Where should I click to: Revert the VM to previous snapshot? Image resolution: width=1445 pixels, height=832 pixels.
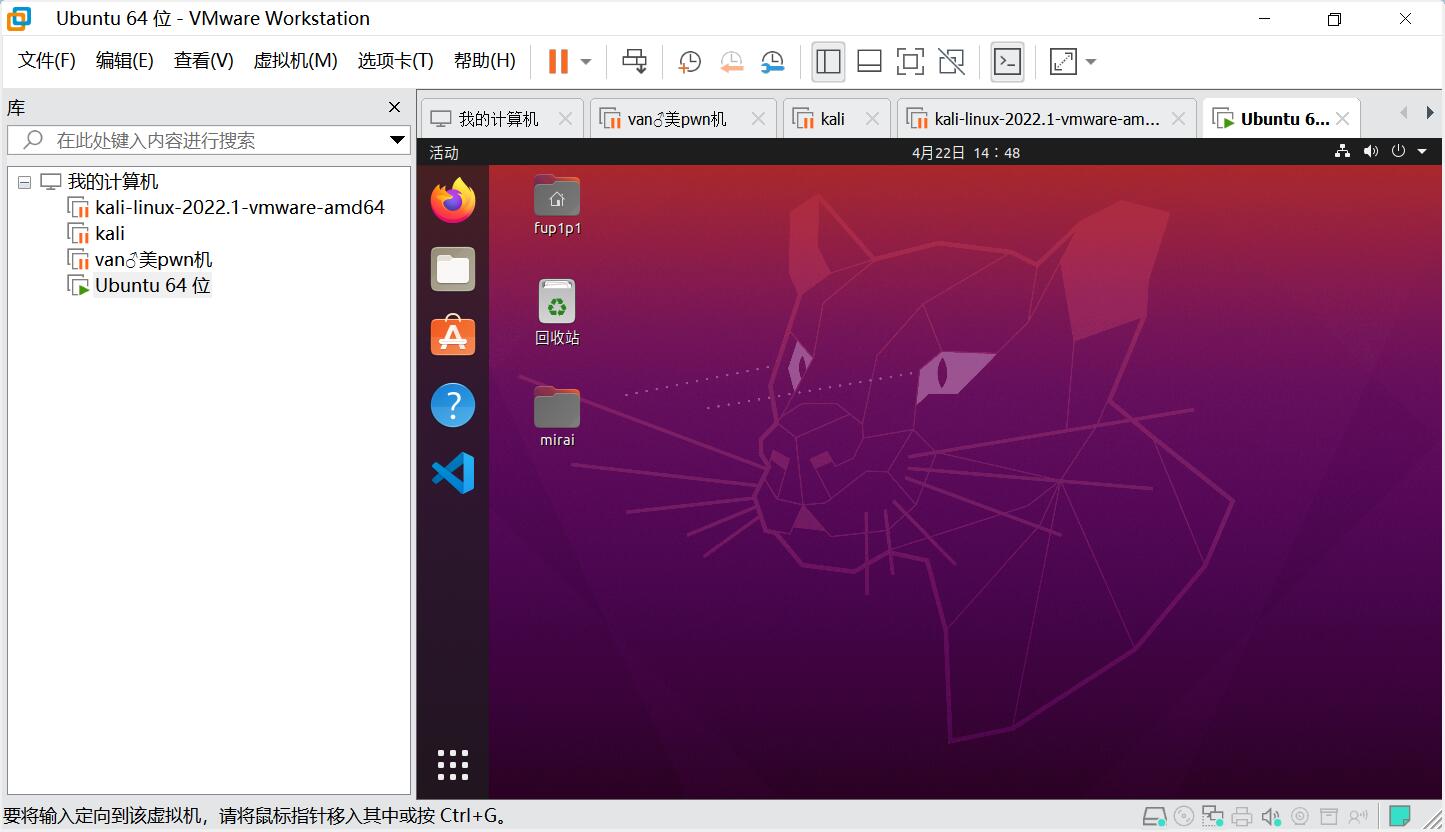coord(731,62)
